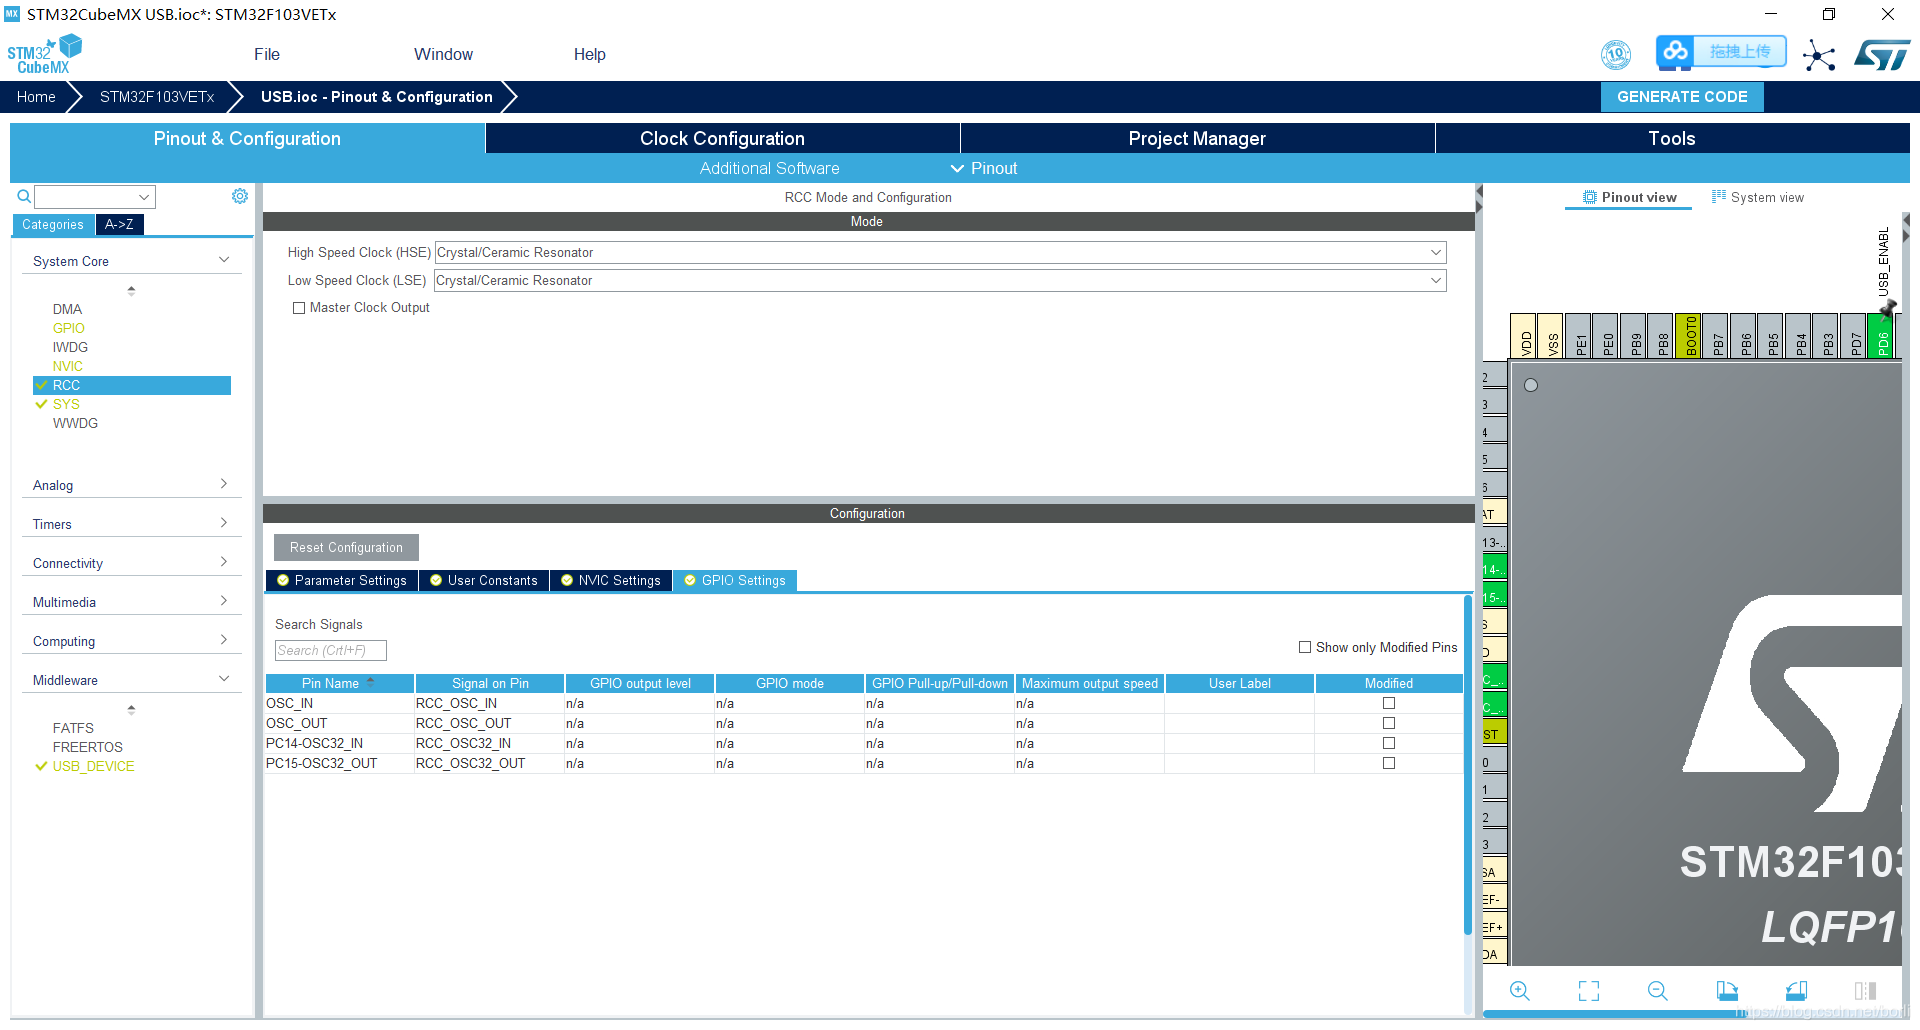Viewport: 1920px width, 1030px height.
Task: Zoom in on the chip pinout view
Action: point(1520,991)
